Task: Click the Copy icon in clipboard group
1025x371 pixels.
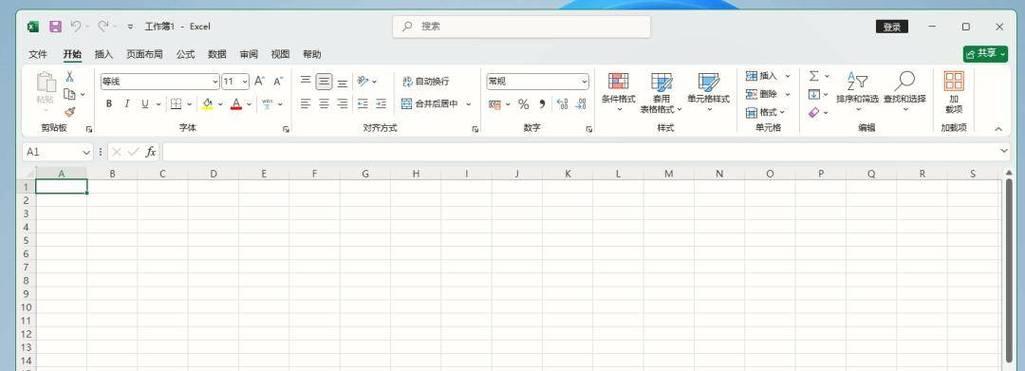Action: click(69, 95)
